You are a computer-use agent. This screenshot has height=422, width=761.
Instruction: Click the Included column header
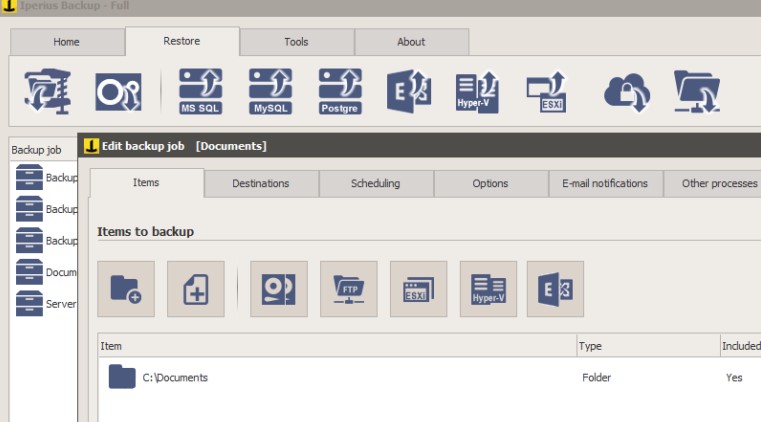pos(741,345)
